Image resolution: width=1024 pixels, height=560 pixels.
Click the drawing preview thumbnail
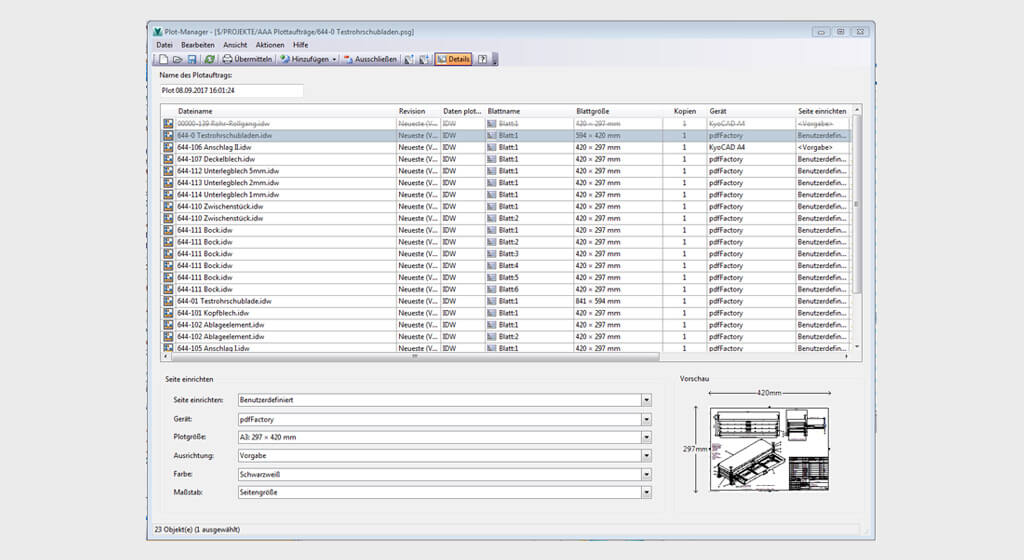pyautogui.click(x=769, y=448)
